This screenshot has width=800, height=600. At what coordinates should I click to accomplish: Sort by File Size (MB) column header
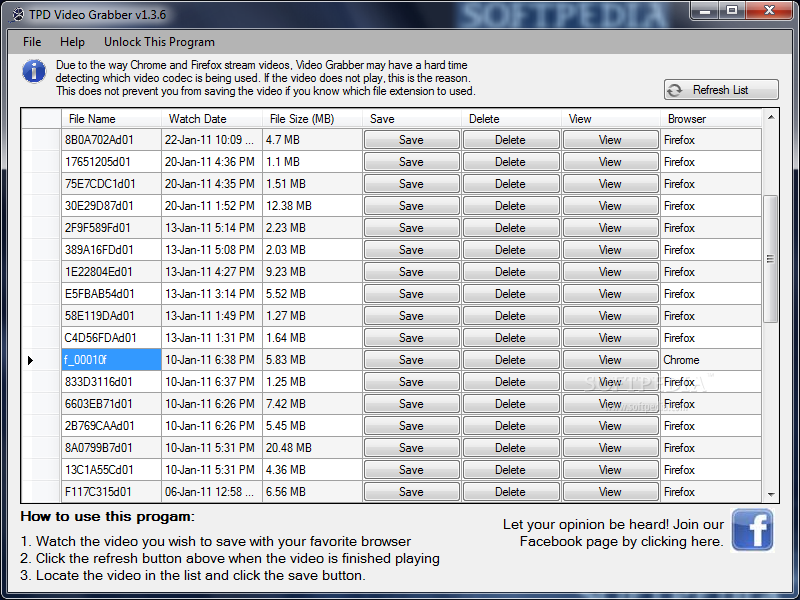pyautogui.click(x=312, y=118)
